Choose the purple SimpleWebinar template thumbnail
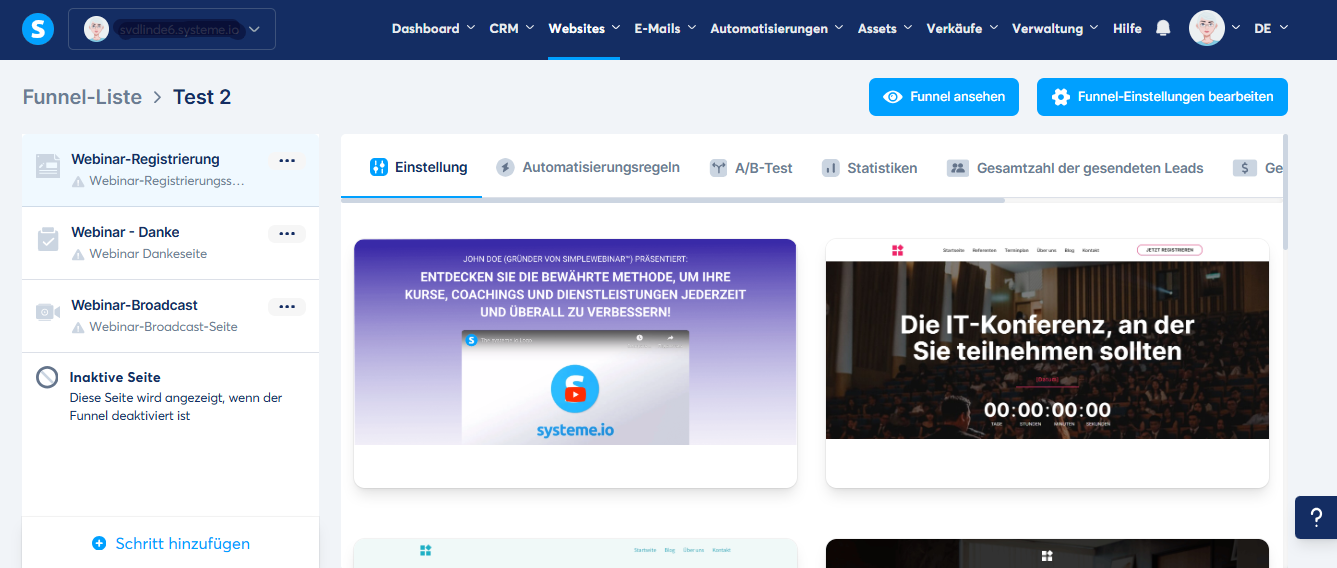 575,363
